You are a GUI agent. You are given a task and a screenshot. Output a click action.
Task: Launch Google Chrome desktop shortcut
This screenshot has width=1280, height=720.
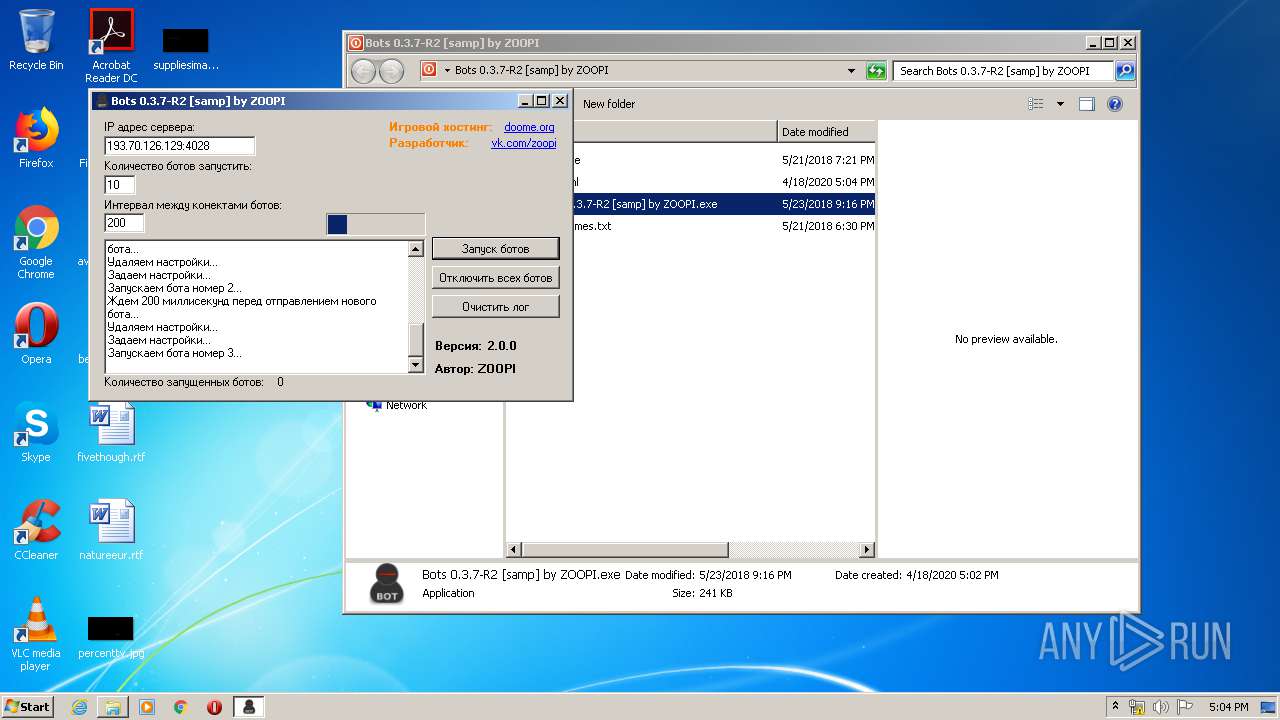(x=36, y=243)
